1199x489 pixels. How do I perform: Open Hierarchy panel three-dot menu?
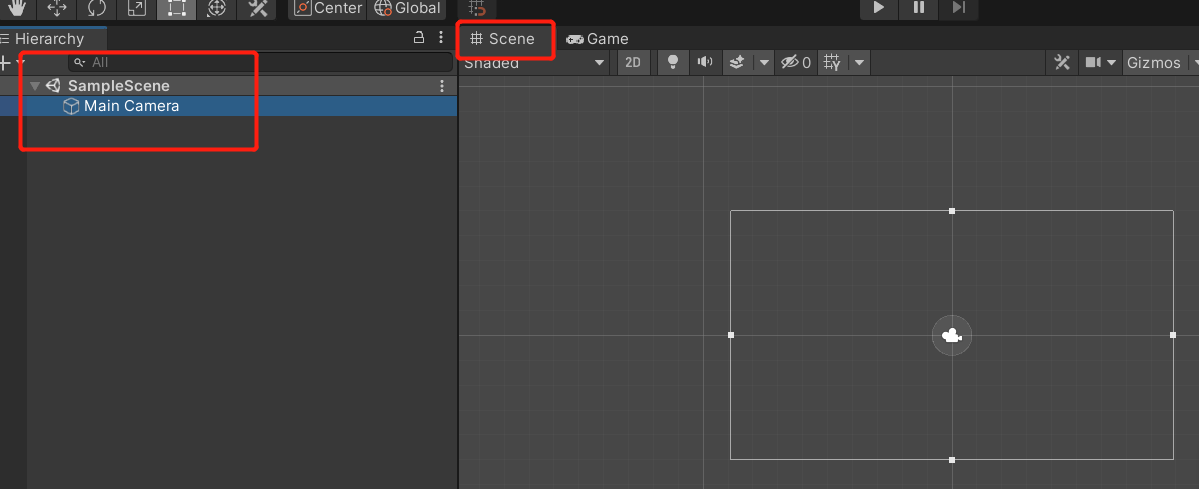pyautogui.click(x=441, y=37)
